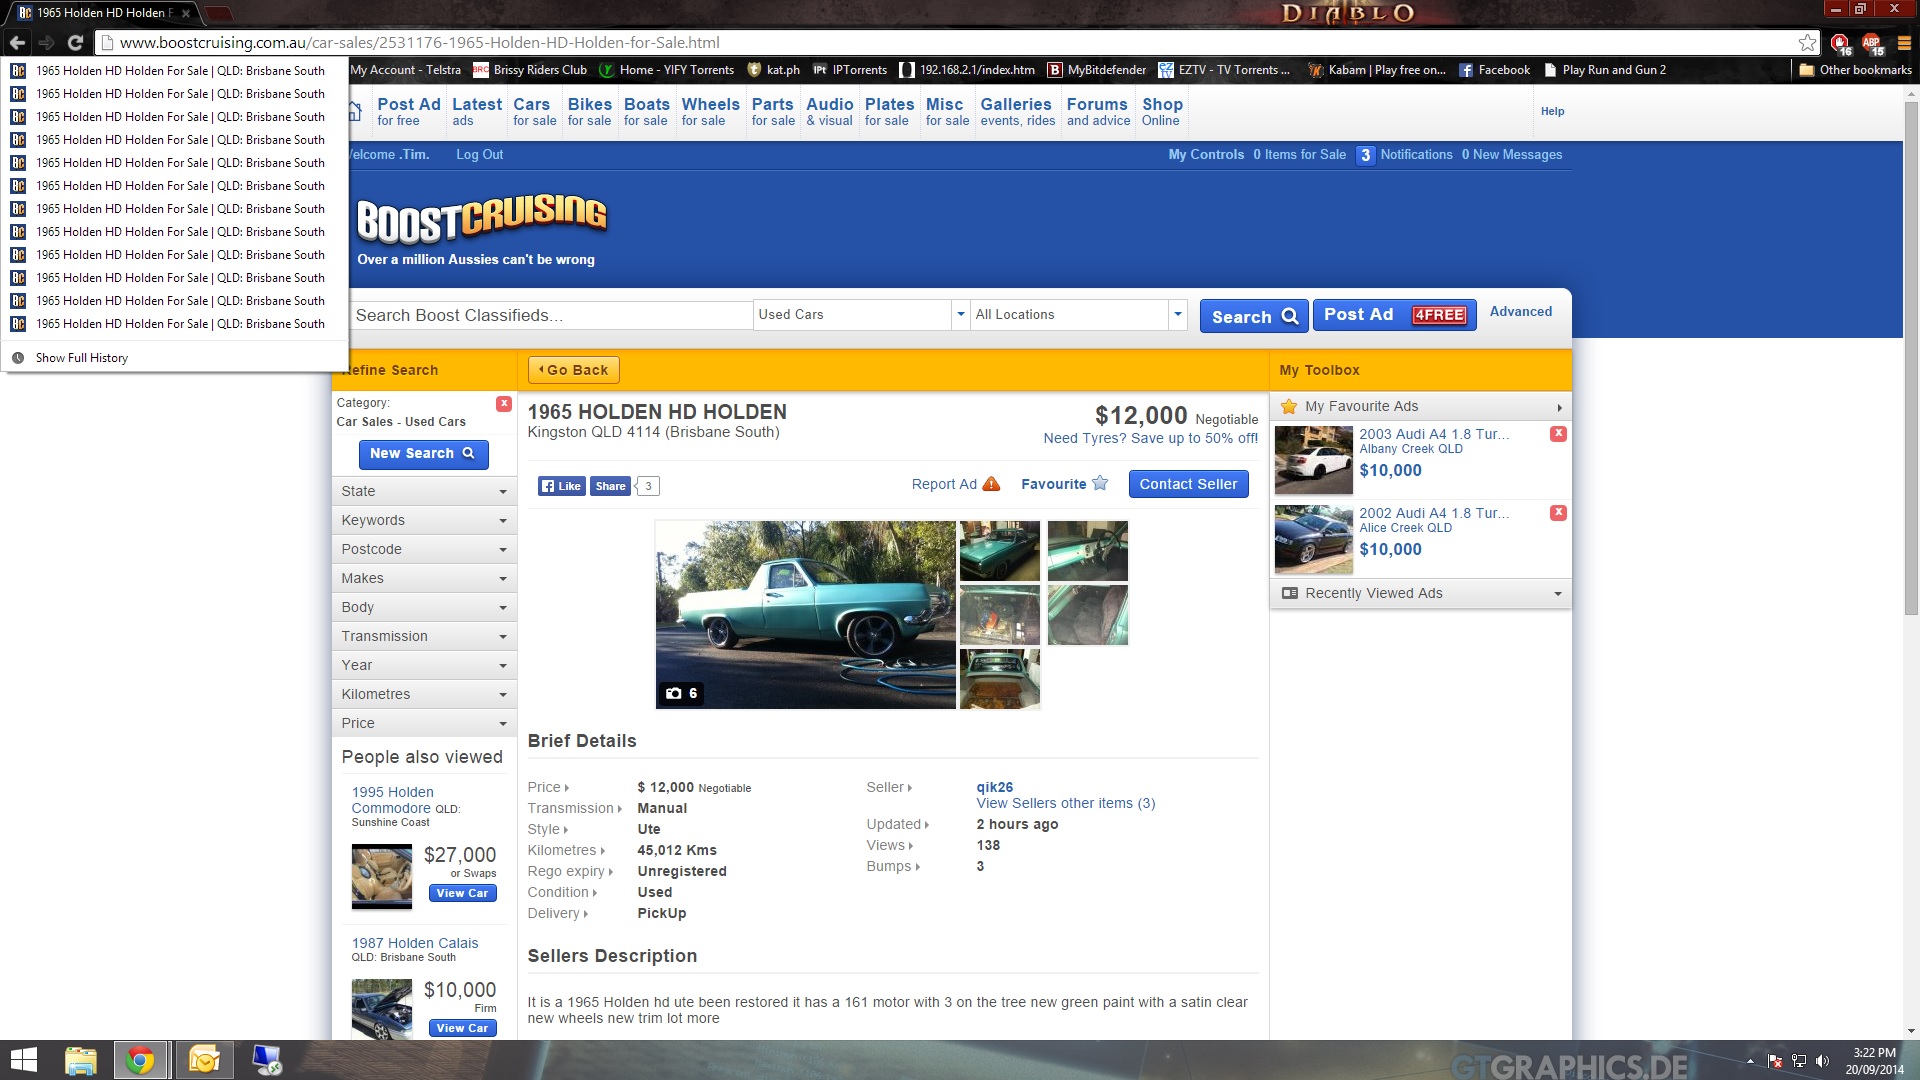Open the main blue ute photo

coord(805,615)
